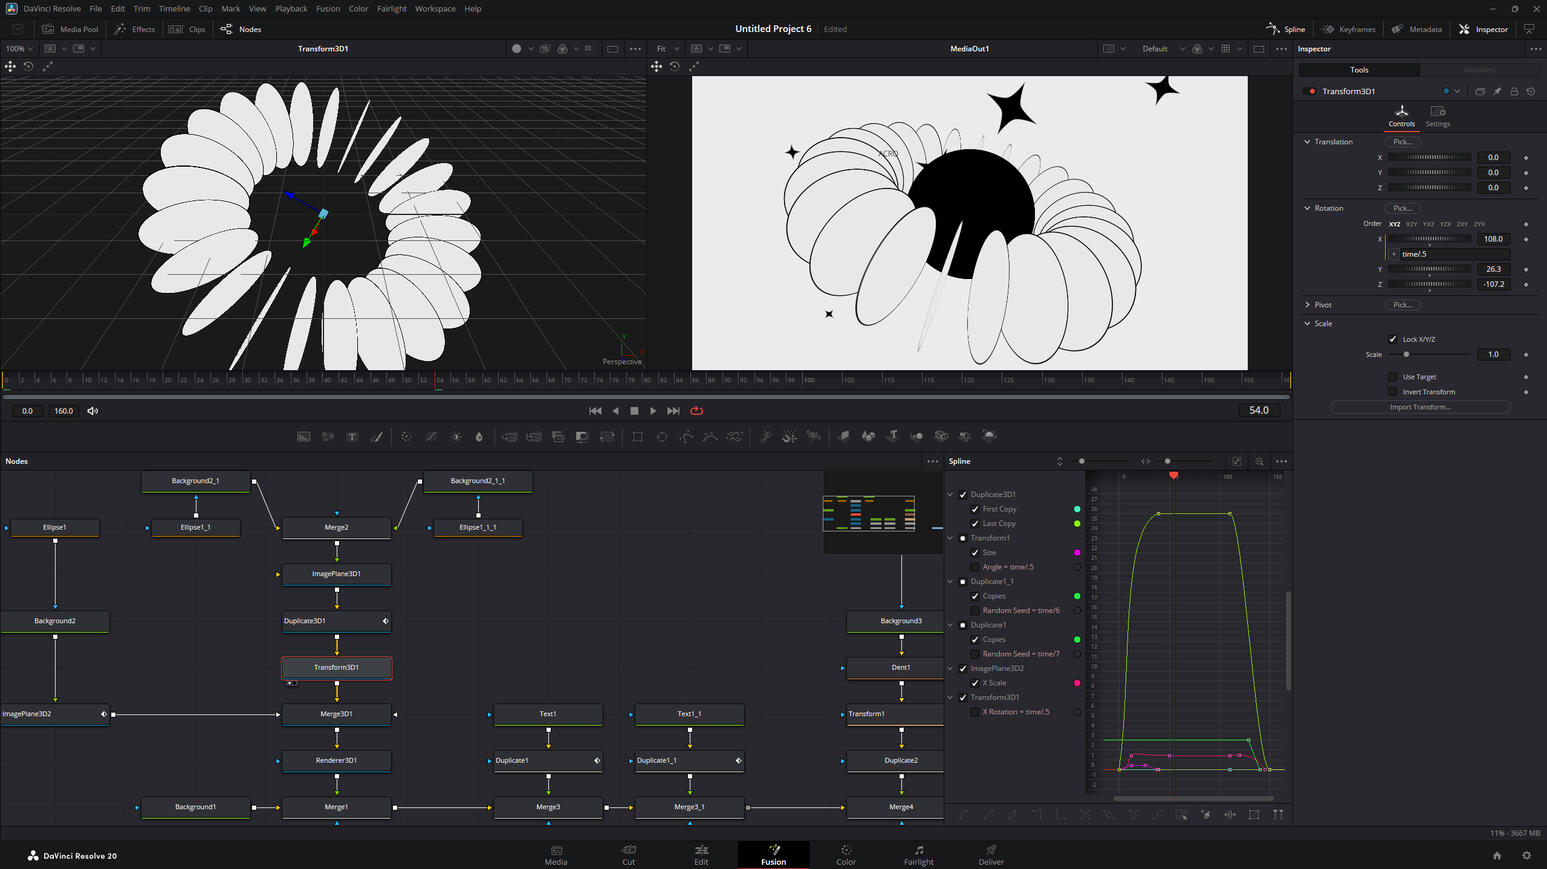Click the Spline zoom-to-fit icon
Viewport: 1547px width, 869px height.
(x=1237, y=461)
